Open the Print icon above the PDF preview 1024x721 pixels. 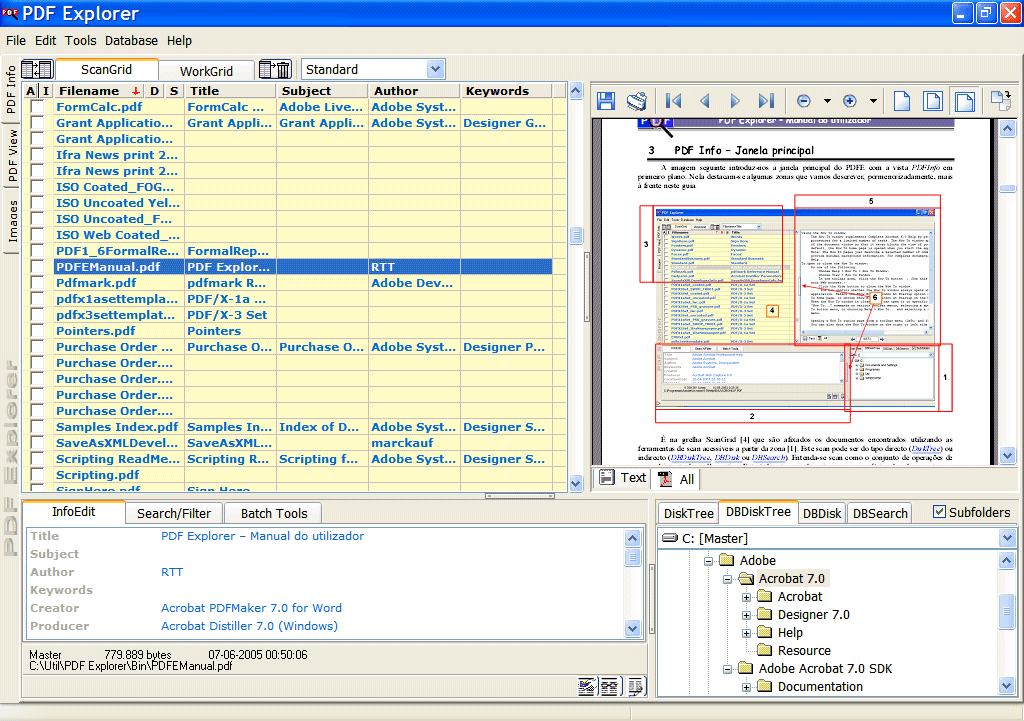(637, 101)
